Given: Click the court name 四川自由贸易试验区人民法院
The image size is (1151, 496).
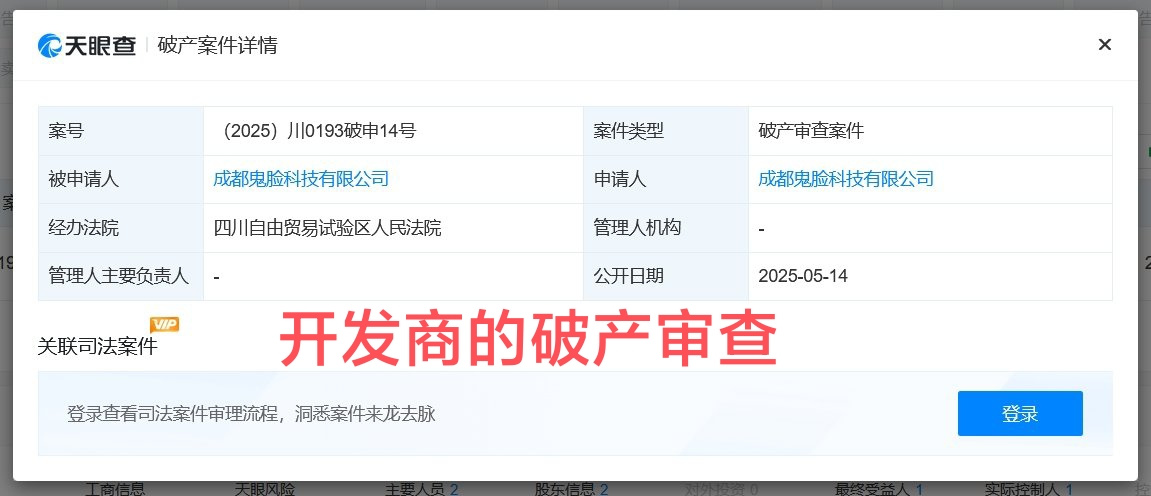Looking at the screenshot, I should [x=327, y=228].
